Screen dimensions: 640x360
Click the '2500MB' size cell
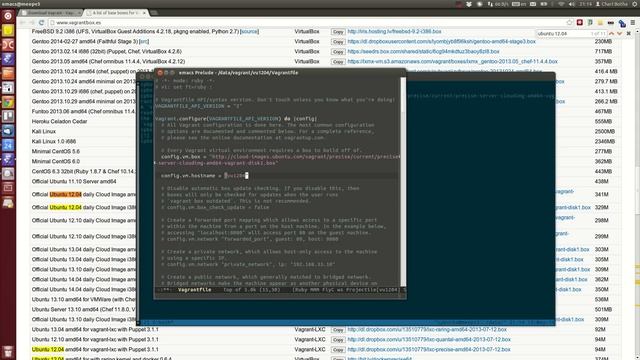click(x=604, y=131)
